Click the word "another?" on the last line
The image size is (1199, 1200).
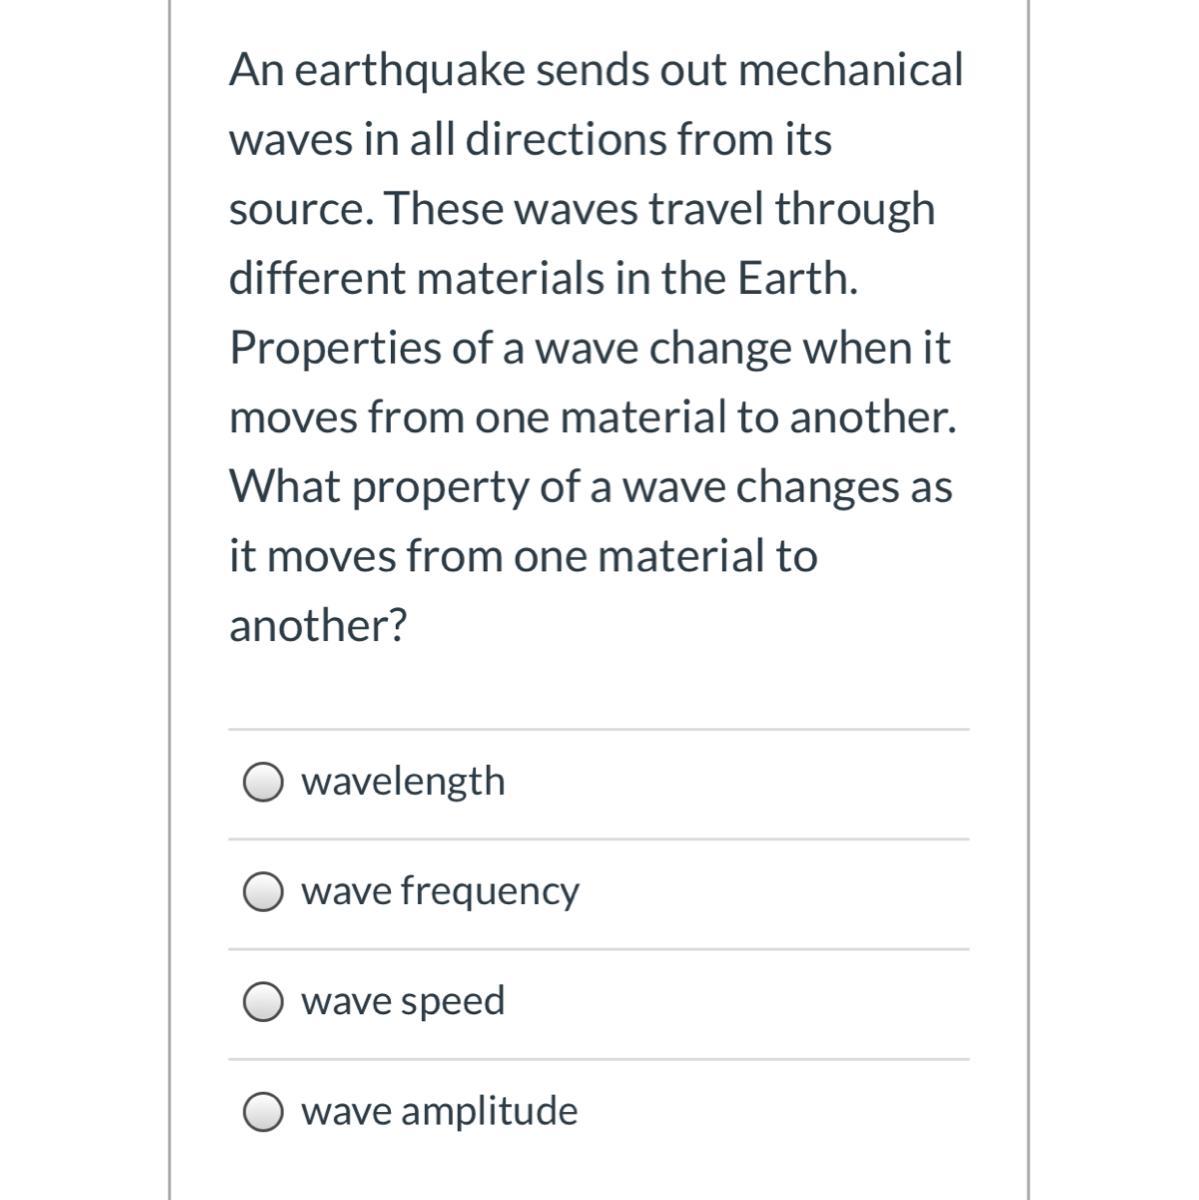pos(318,626)
